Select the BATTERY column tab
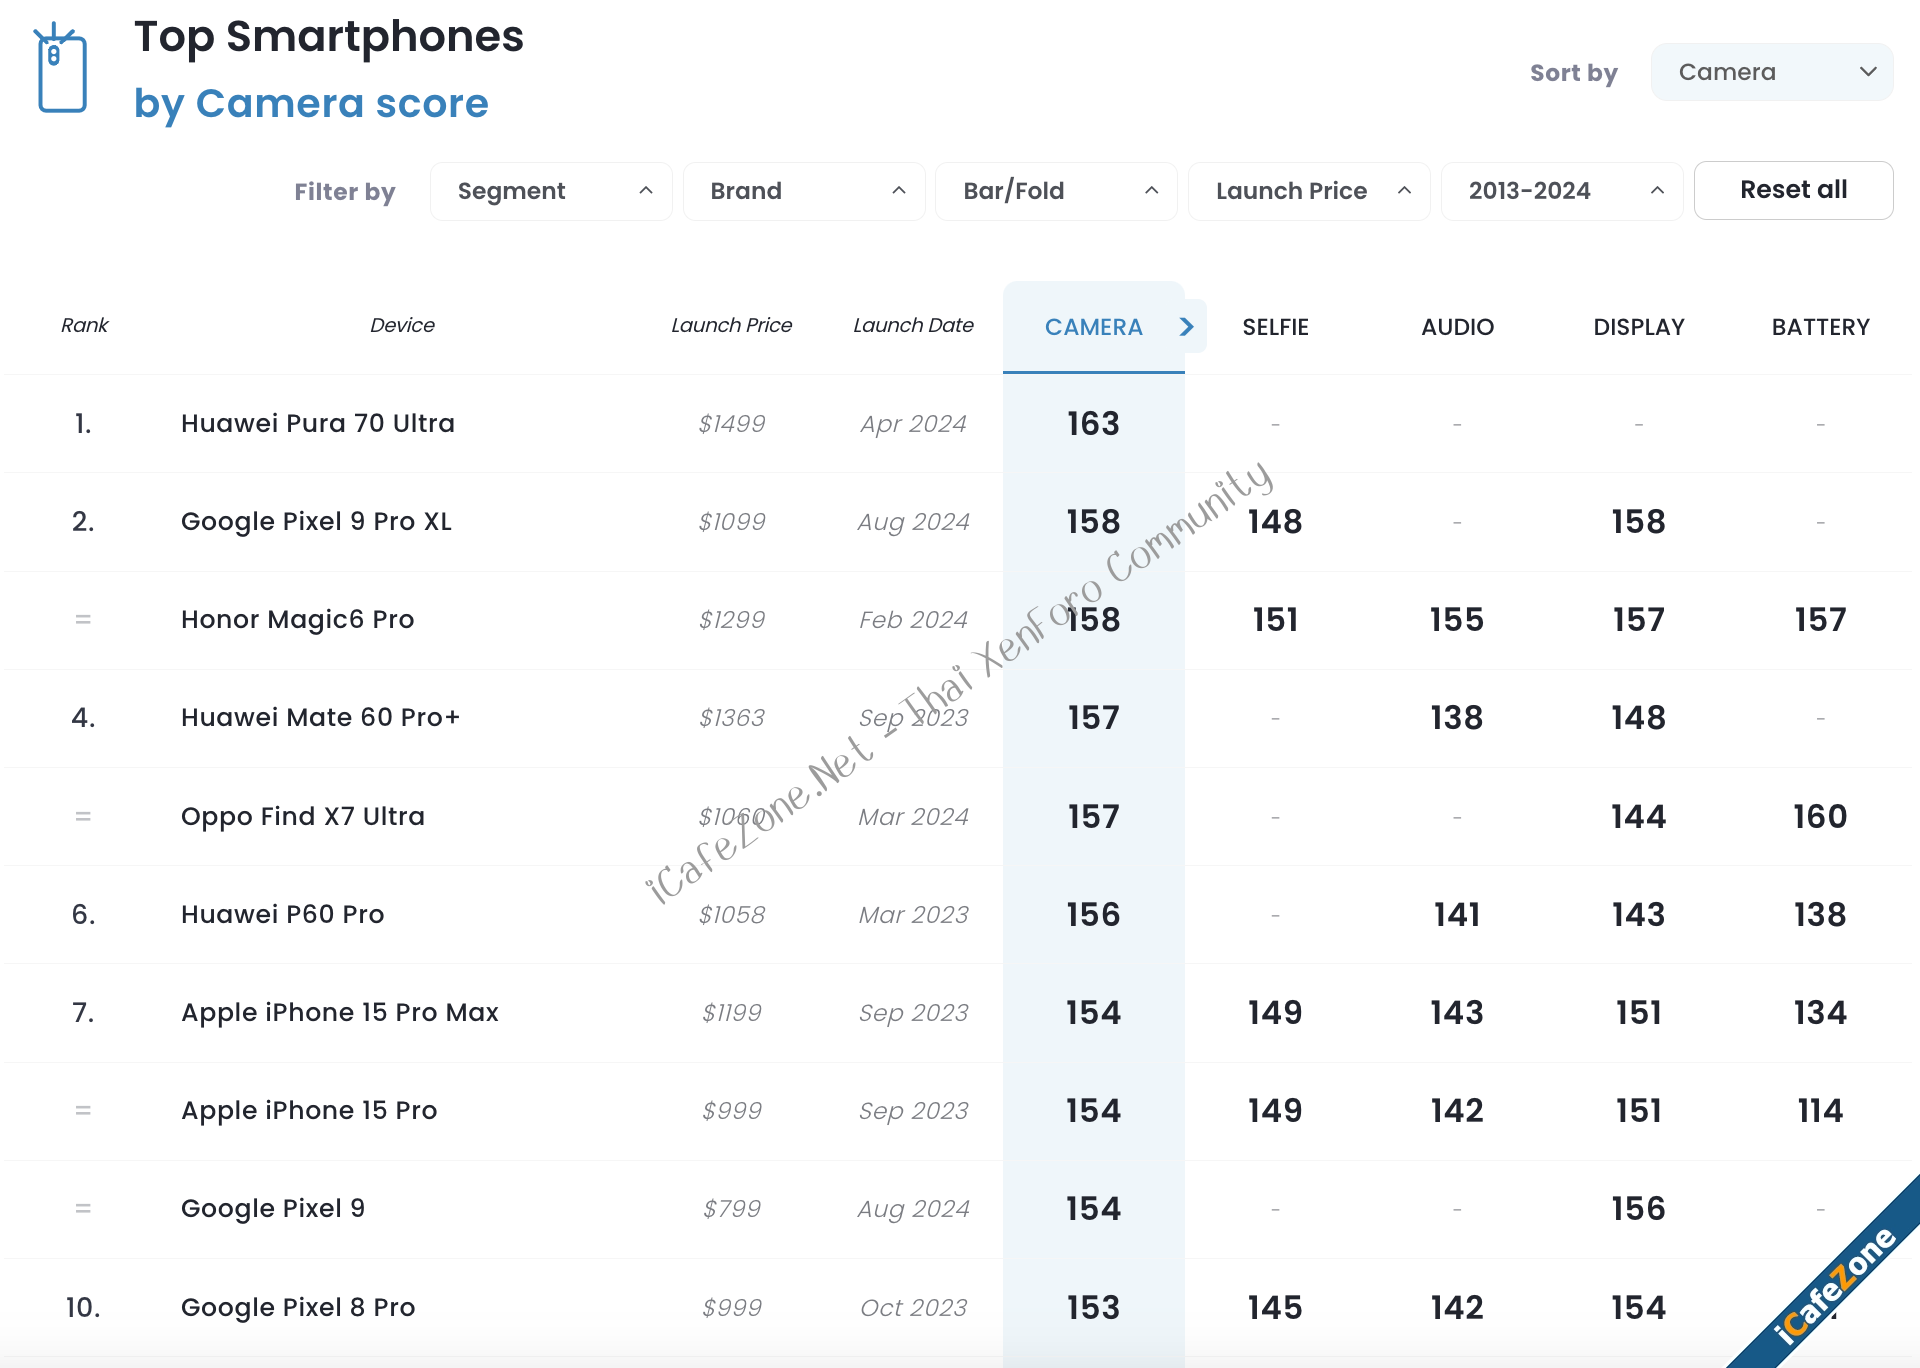Screen dimensions: 1920x1368 [x=1820, y=327]
